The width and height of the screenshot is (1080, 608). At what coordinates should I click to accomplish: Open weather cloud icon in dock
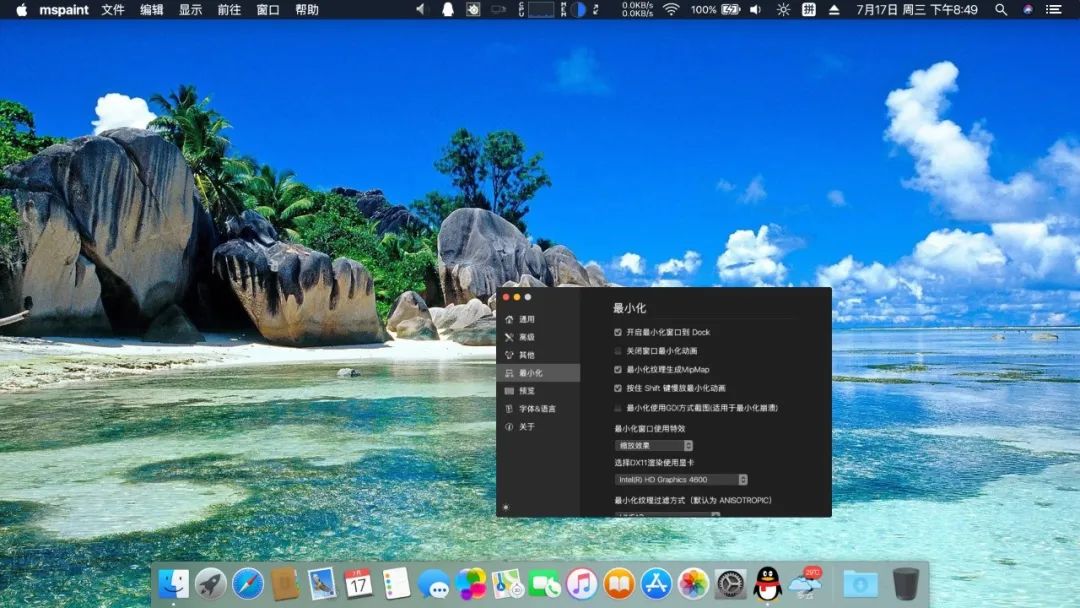click(x=805, y=584)
